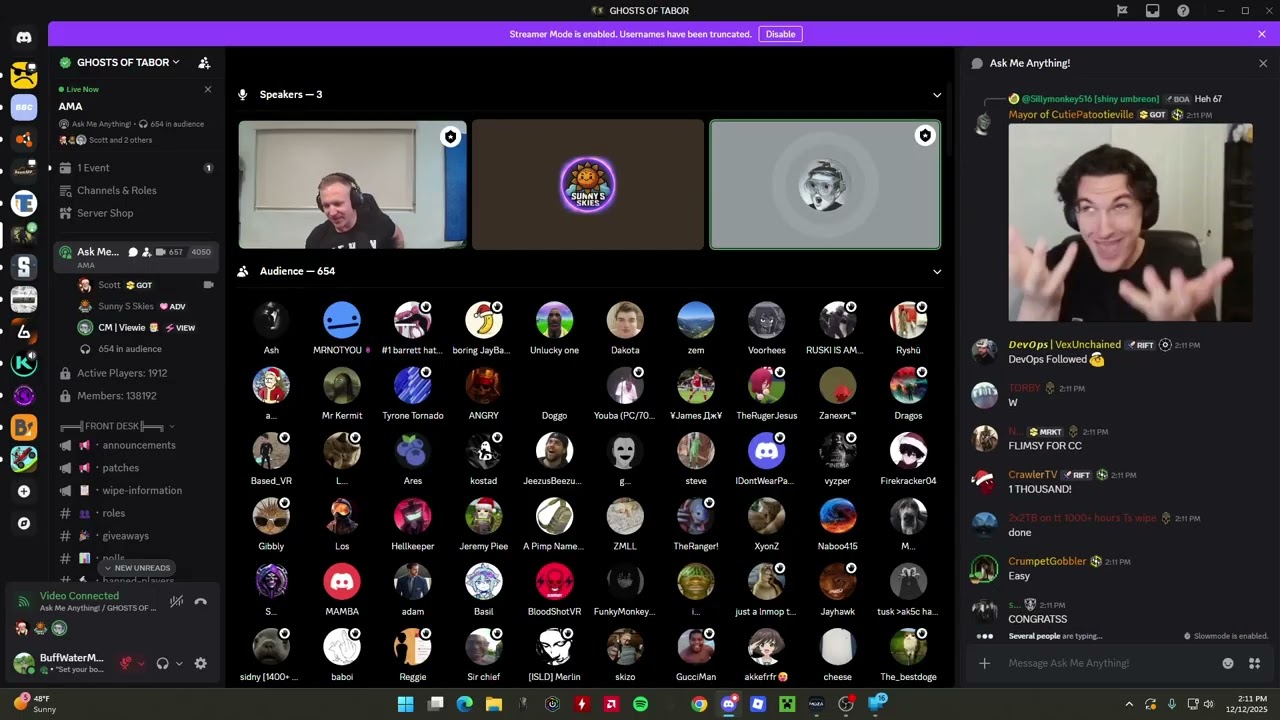Open the patches channel
Viewport: 1280px width, 720px height.
[136, 468]
